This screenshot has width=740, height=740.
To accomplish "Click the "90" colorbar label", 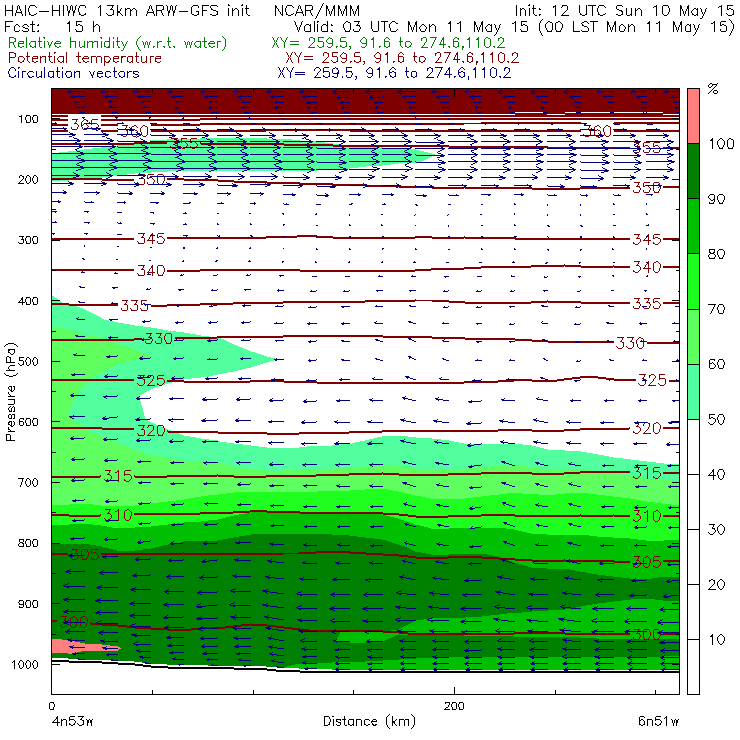I will [716, 199].
